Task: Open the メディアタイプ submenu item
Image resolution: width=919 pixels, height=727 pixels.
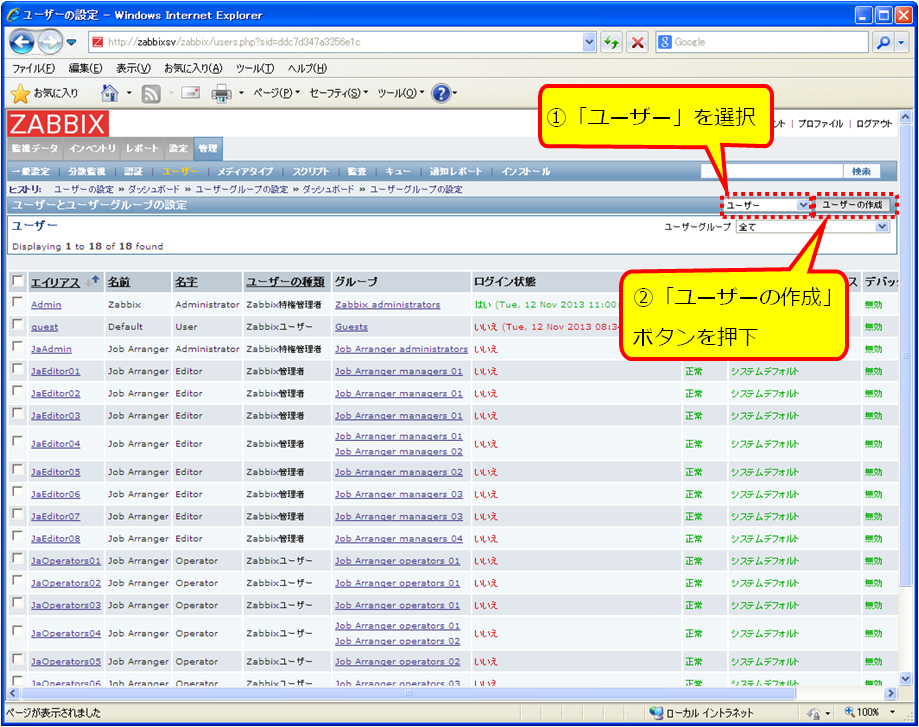Action: tap(245, 171)
